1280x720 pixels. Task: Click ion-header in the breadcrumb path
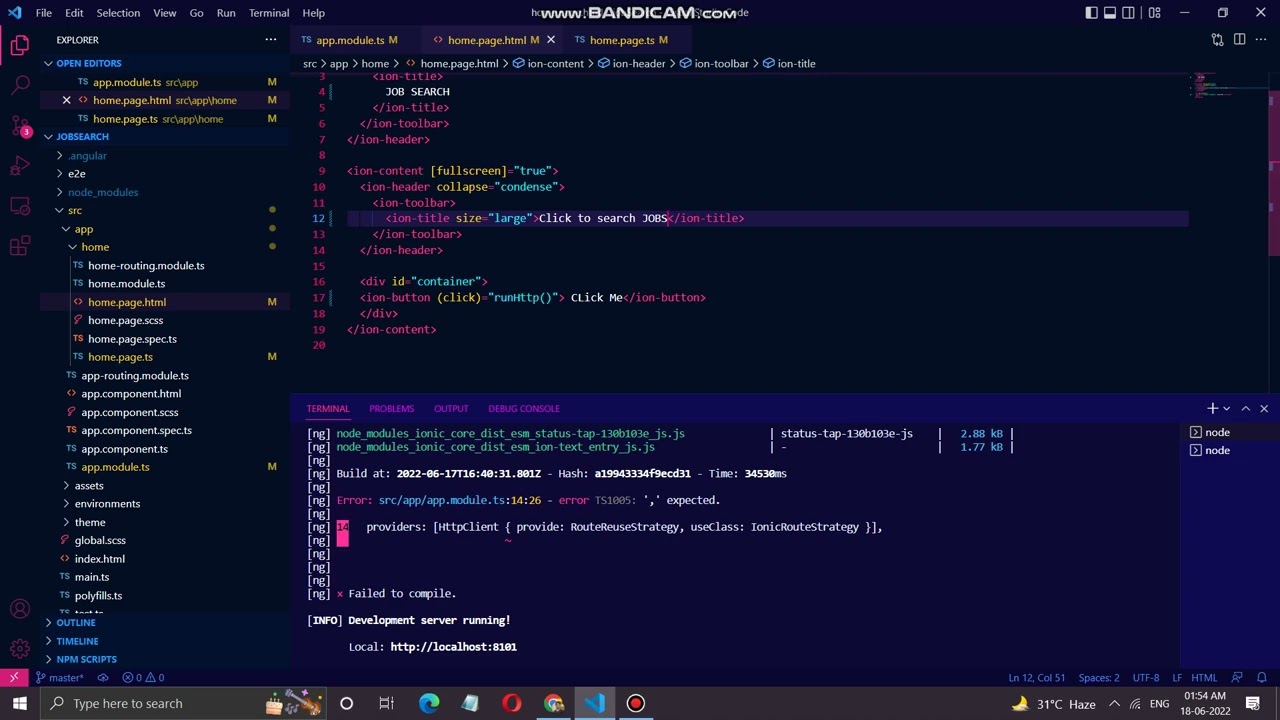638,63
